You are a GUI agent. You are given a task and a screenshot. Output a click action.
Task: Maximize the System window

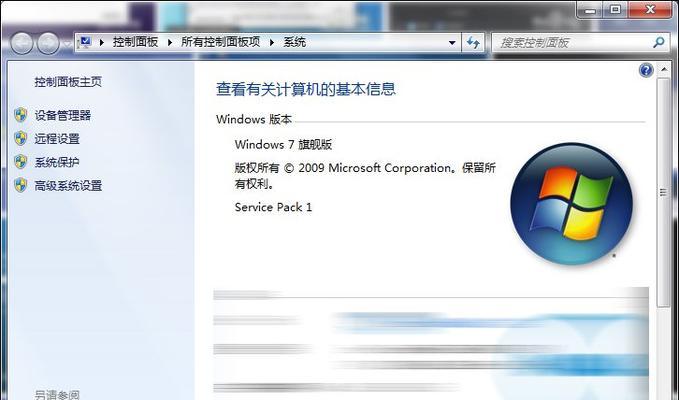coord(615,10)
